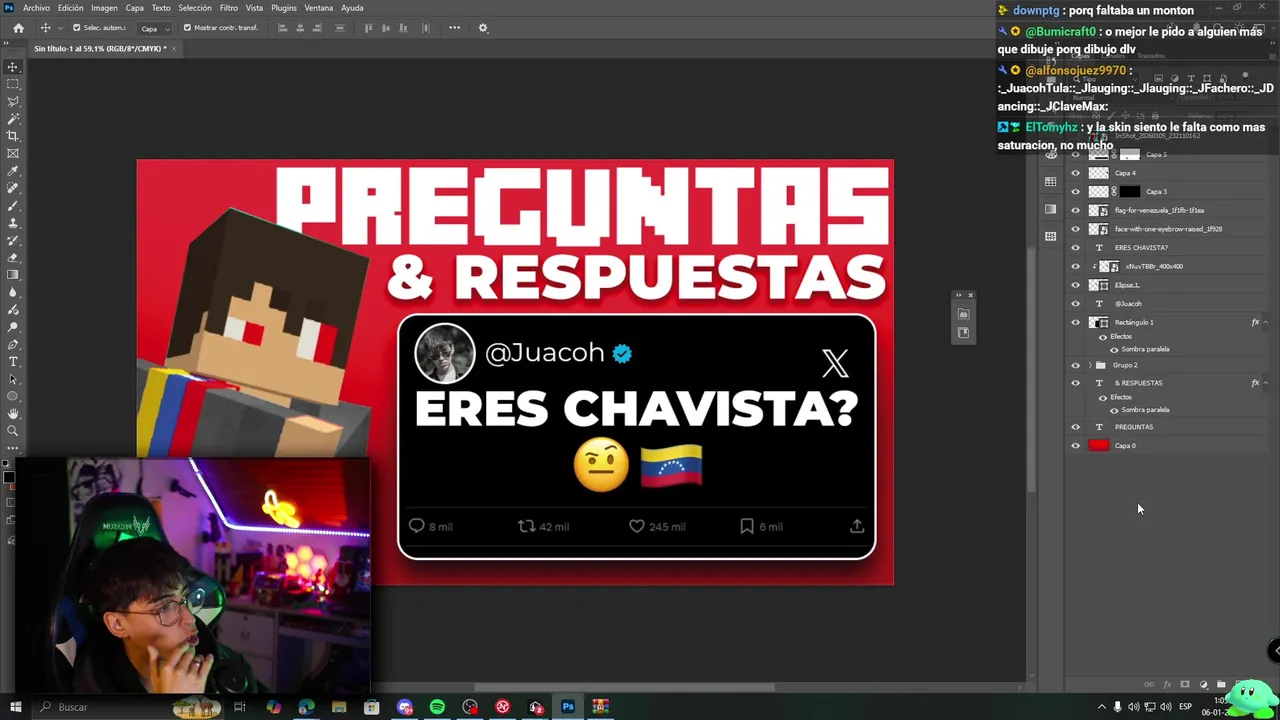The image size is (1280, 720).
Task: Open Move tool preset picker arrow
Action: pos(60,28)
